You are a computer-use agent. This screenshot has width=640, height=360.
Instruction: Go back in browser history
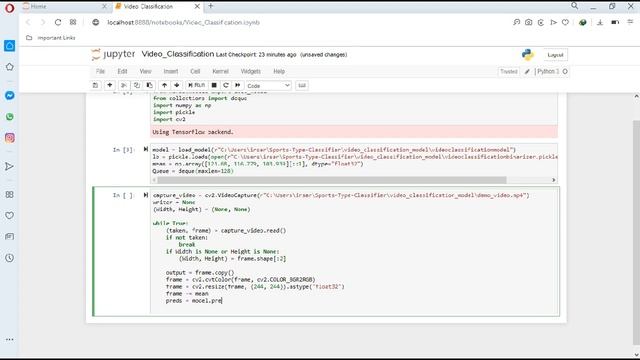coord(28,22)
